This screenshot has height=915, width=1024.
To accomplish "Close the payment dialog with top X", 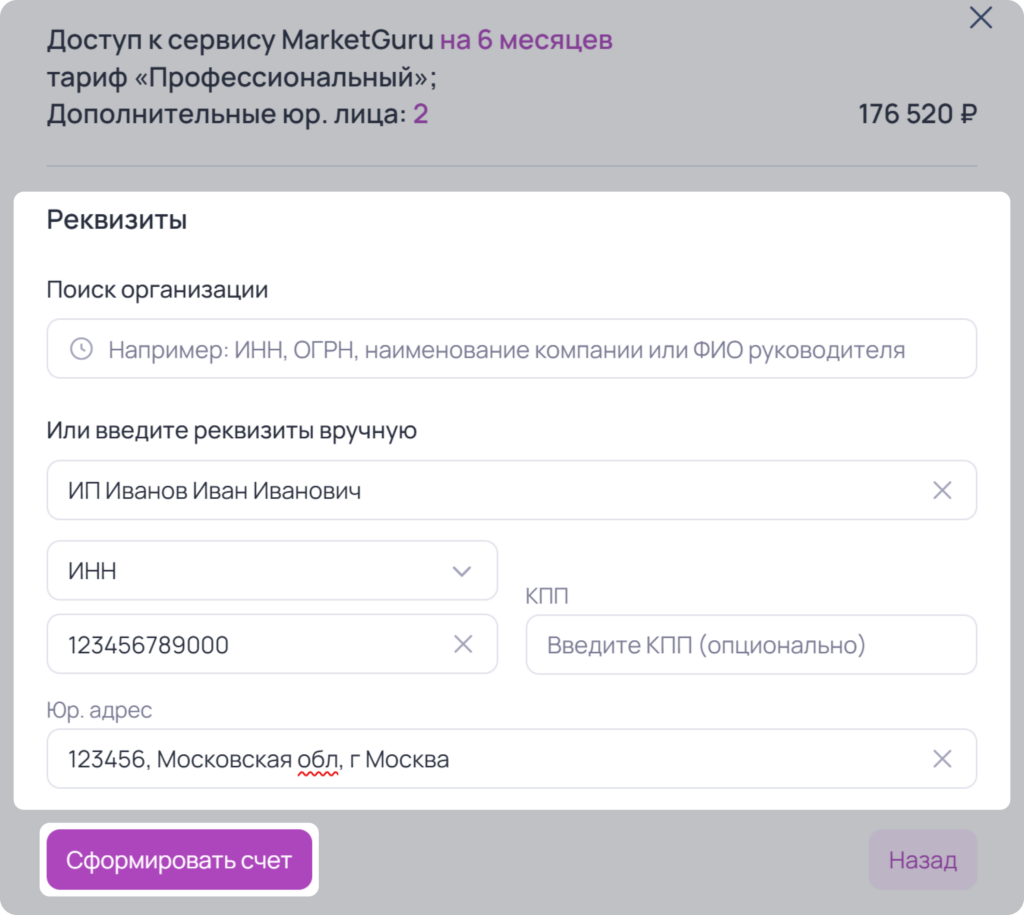I will point(980,18).
